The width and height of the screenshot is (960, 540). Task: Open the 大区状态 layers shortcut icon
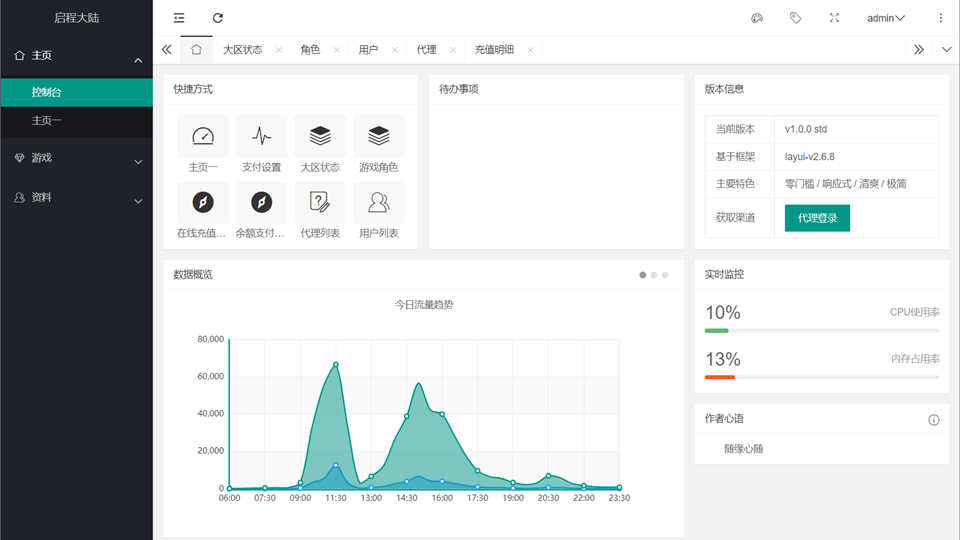[320, 136]
